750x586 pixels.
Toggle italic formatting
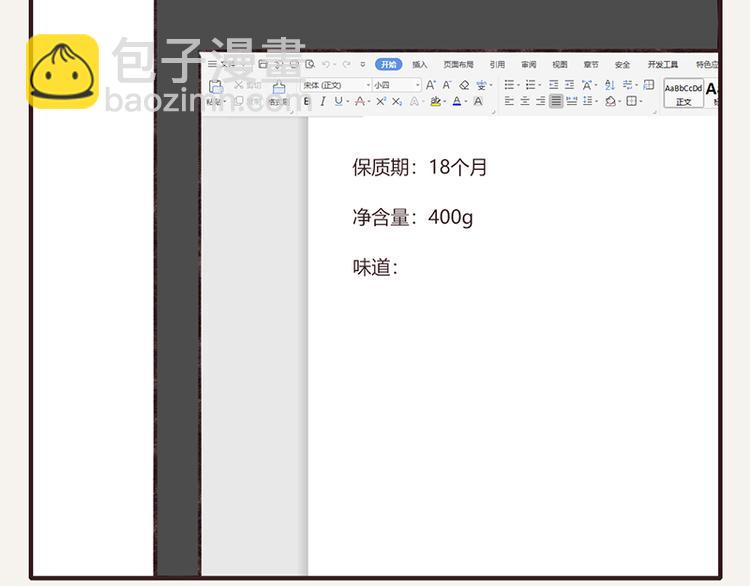(322, 102)
